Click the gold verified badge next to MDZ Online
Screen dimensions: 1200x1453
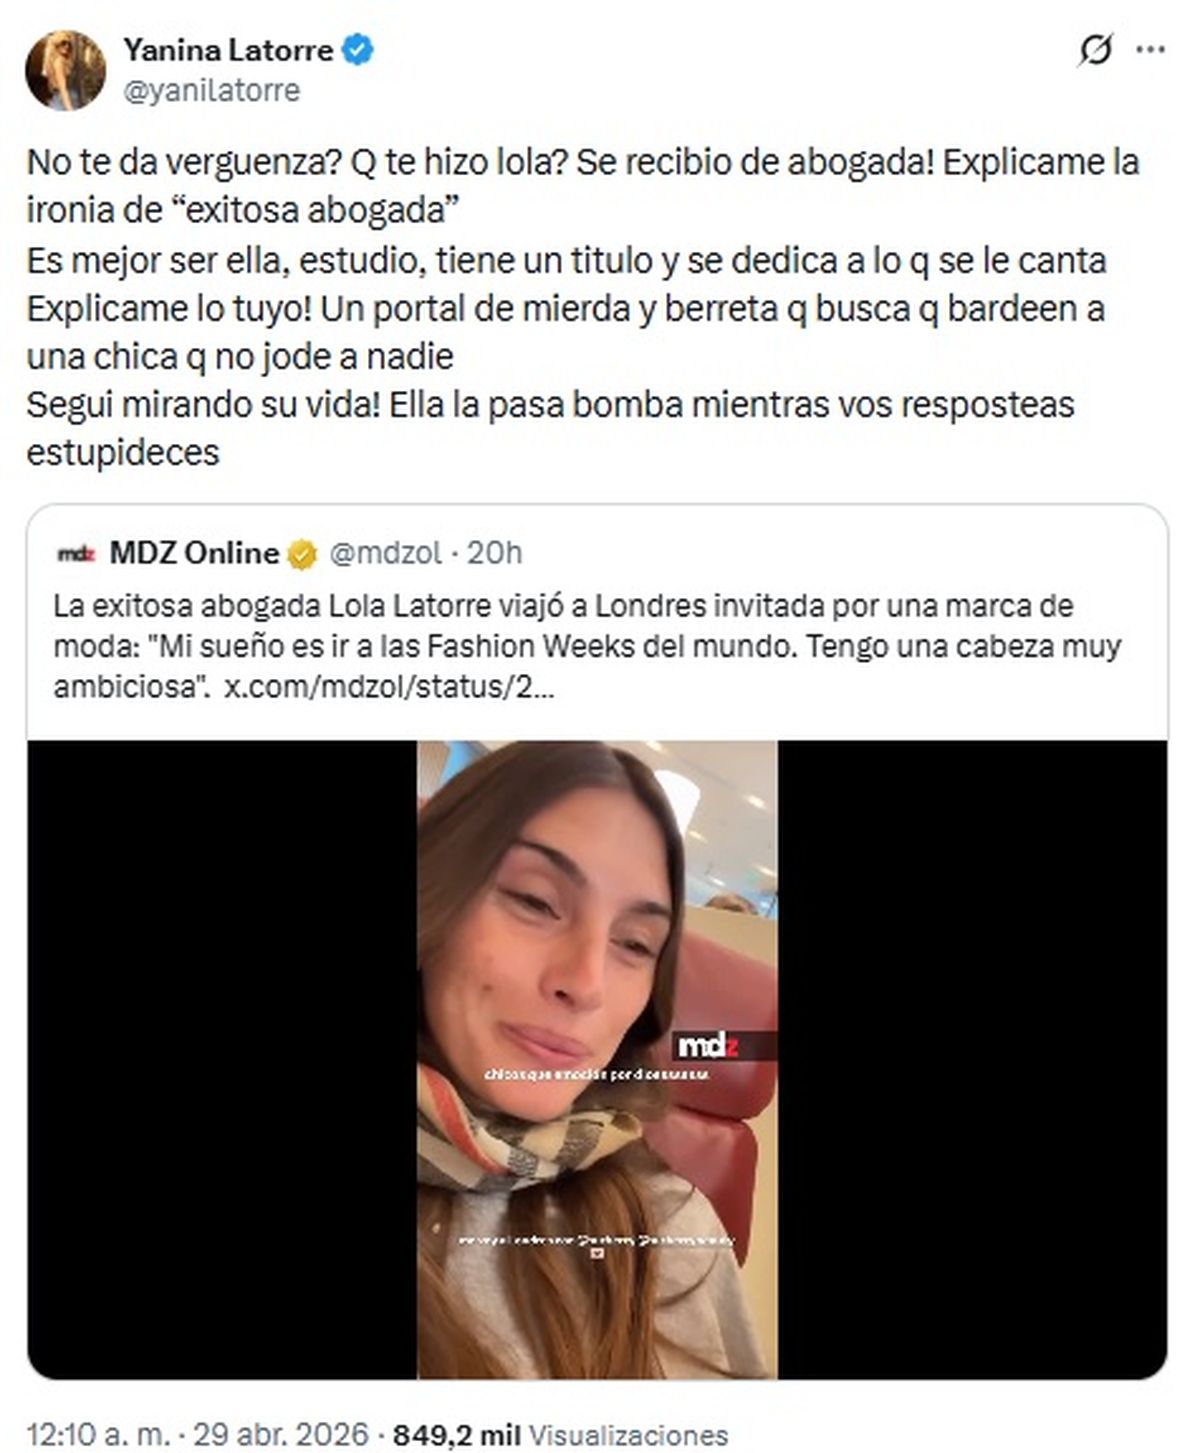pos(303,553)
